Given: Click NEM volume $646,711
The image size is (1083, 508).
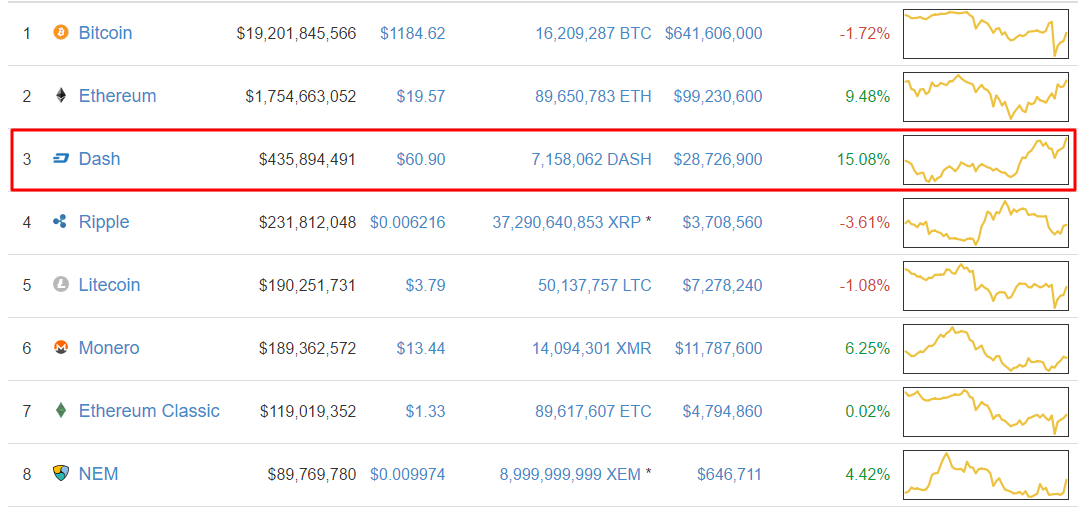Looking at the screenshot, I should click(x=729, y=475).
